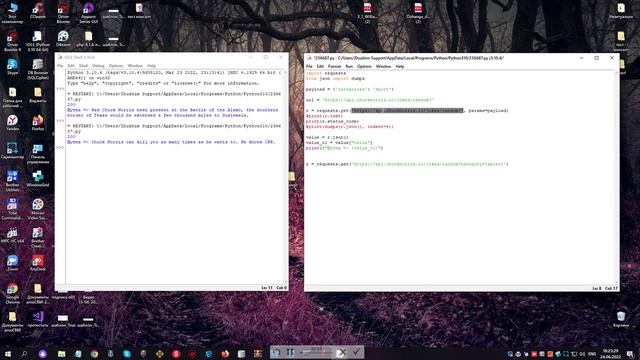Image resolution: width=640 pixels, height=360 pixels.
Task: Open the Window menu in the editor window
Action: [x=383, y=66]
